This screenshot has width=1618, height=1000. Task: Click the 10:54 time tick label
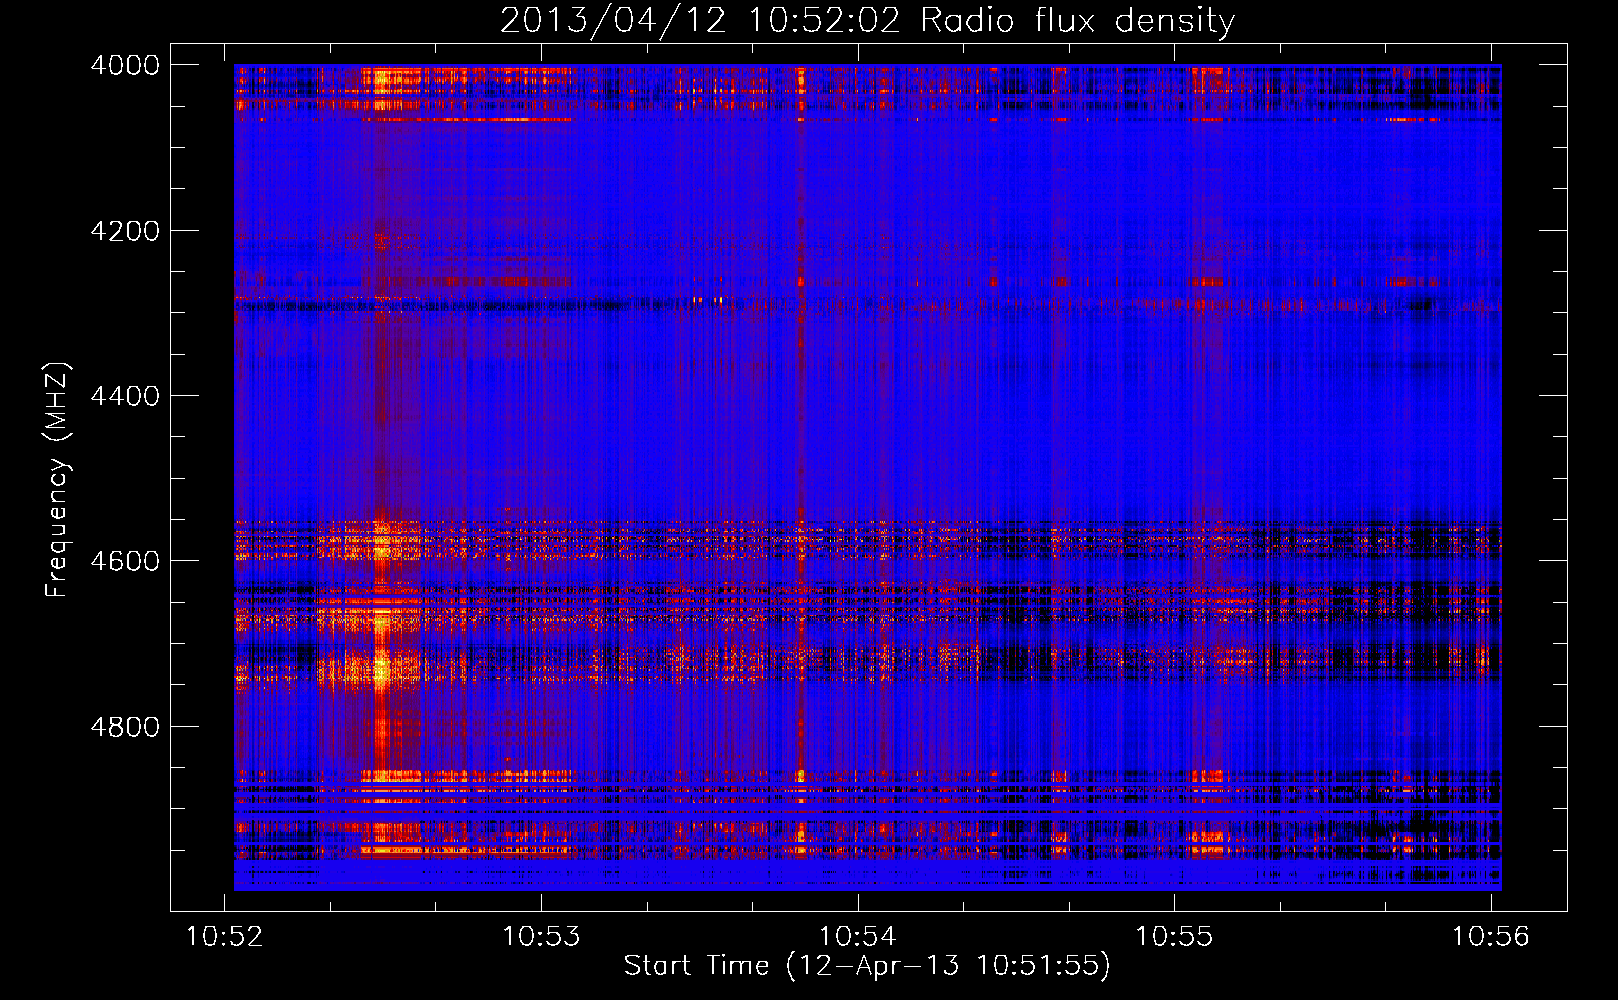[858, 937]
